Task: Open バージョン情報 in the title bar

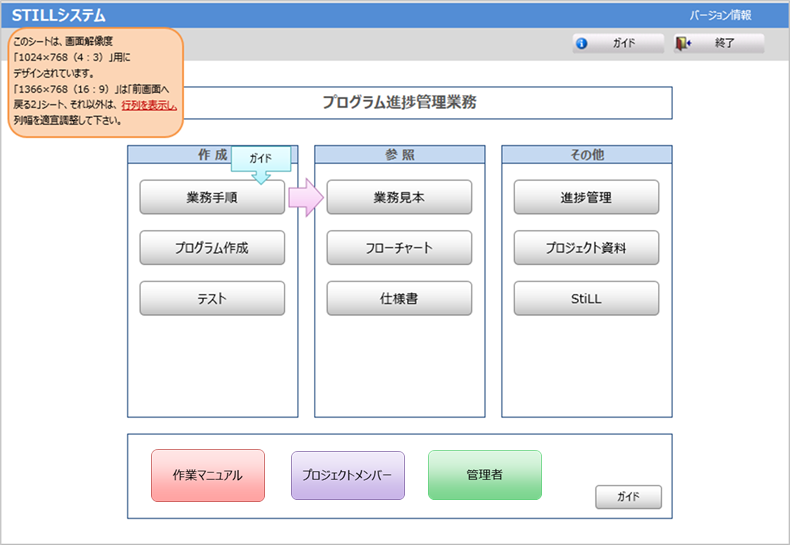Action: (x=720, y=15)
